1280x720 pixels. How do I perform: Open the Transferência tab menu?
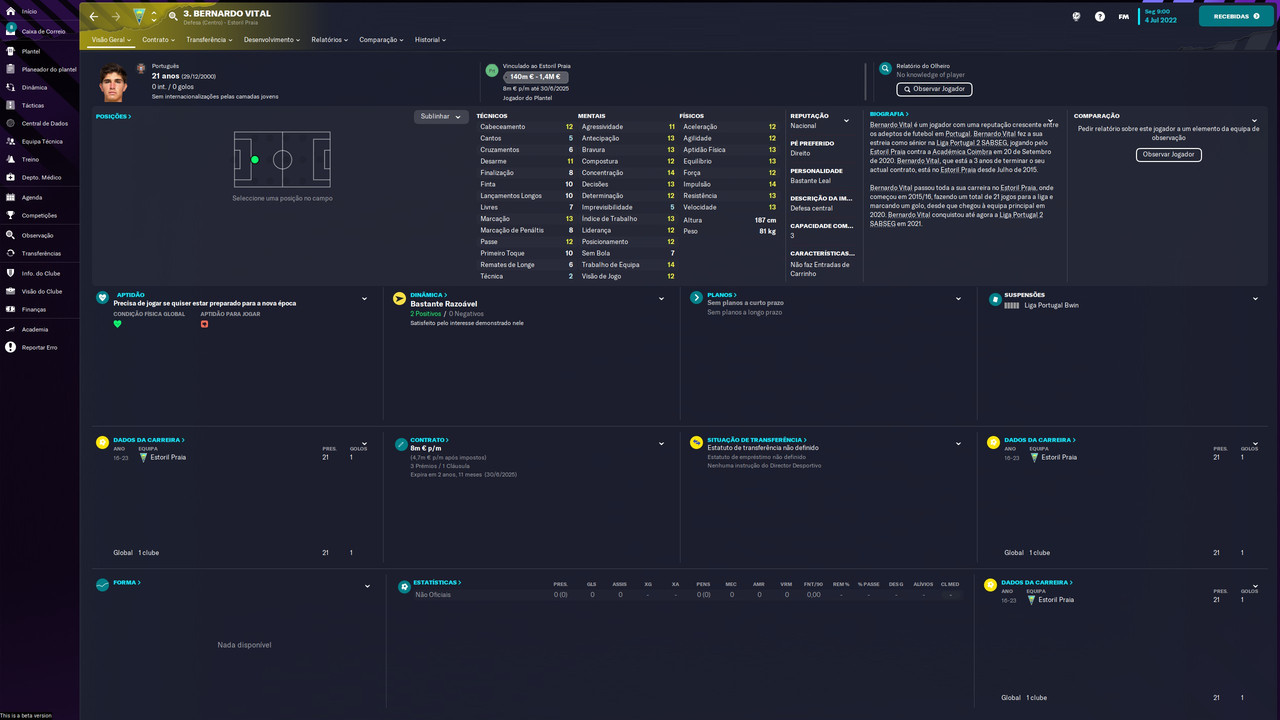[x=209, y=40]
